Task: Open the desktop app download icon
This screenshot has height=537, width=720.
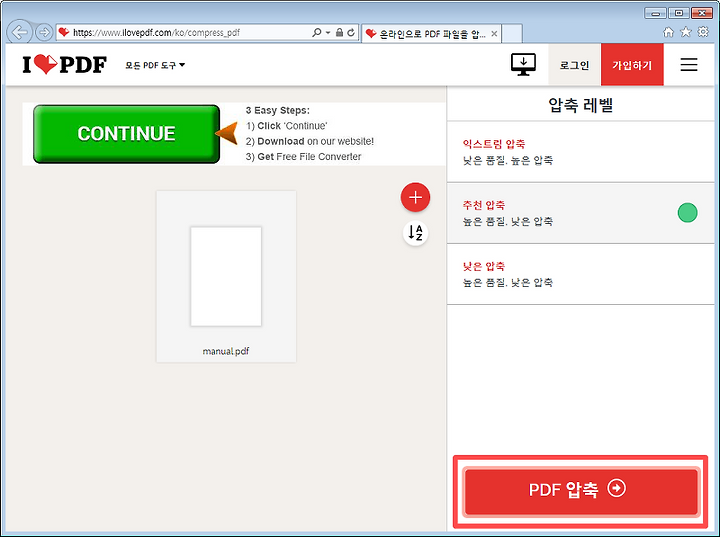Action: [x=523, y=64]
